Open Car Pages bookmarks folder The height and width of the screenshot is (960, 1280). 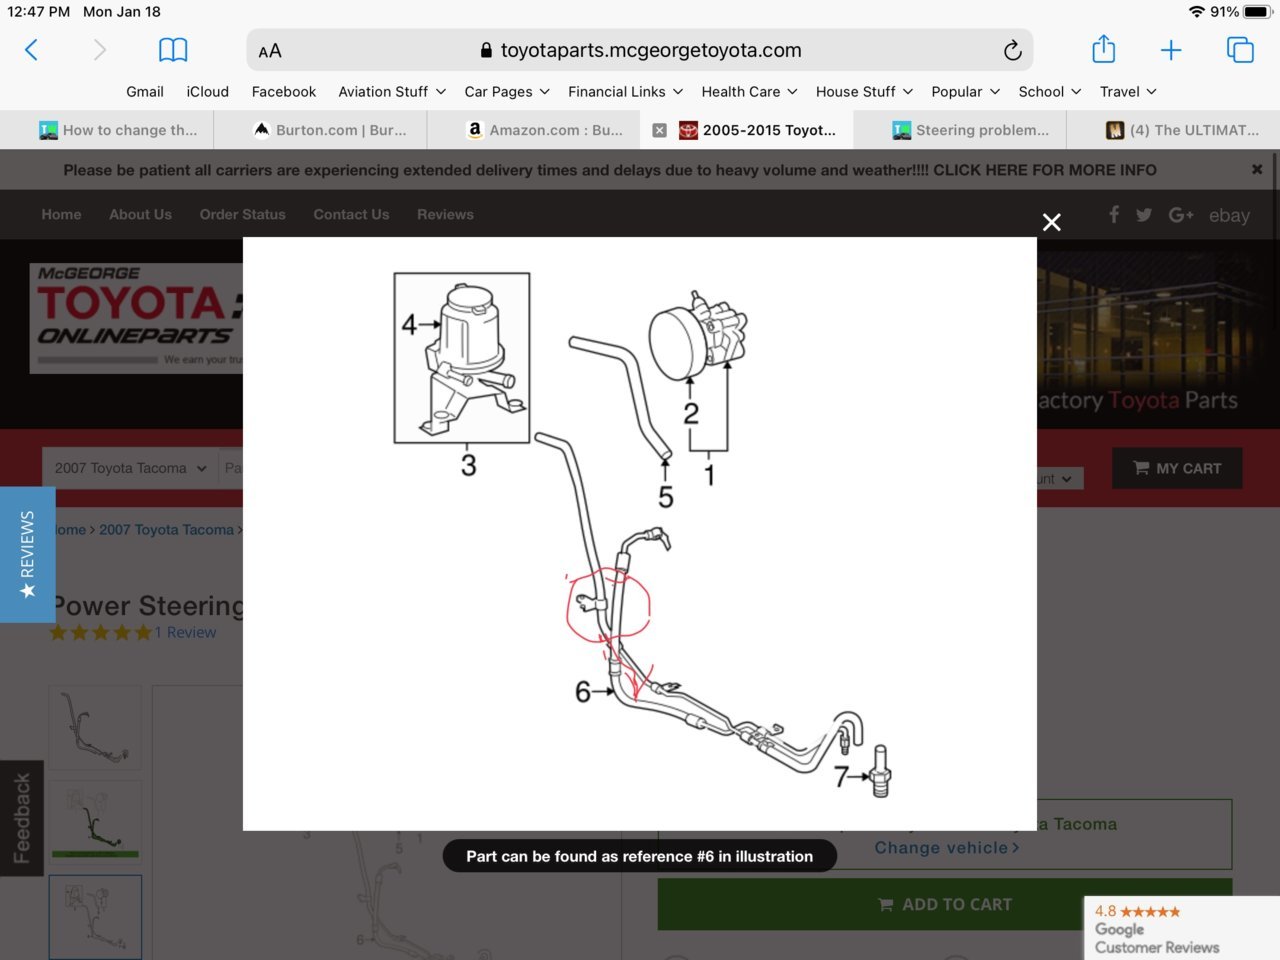[507, 91]
